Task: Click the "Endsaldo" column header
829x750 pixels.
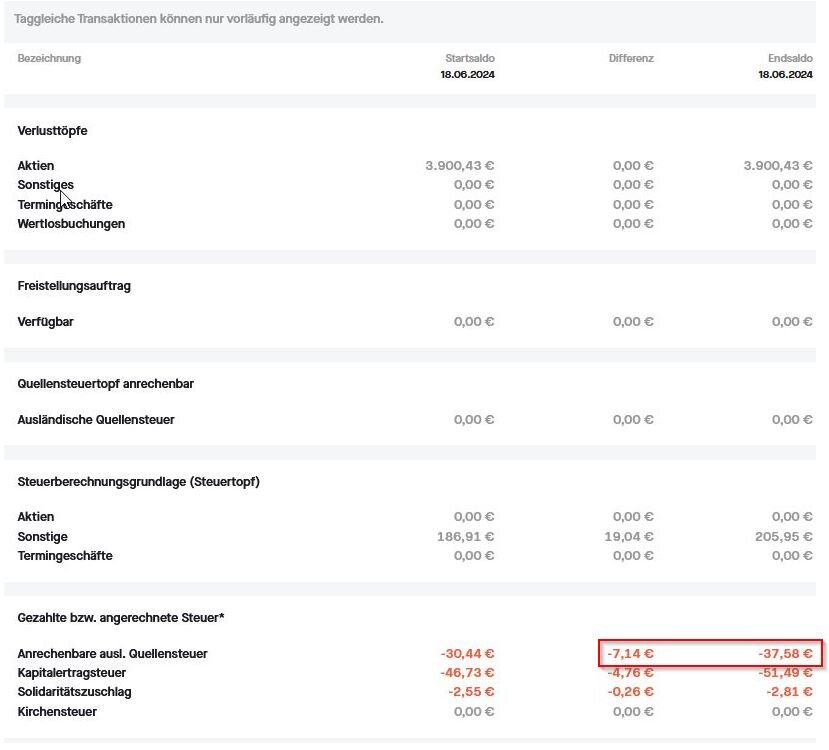Action: pyautogui.click(x=789, y=58)
